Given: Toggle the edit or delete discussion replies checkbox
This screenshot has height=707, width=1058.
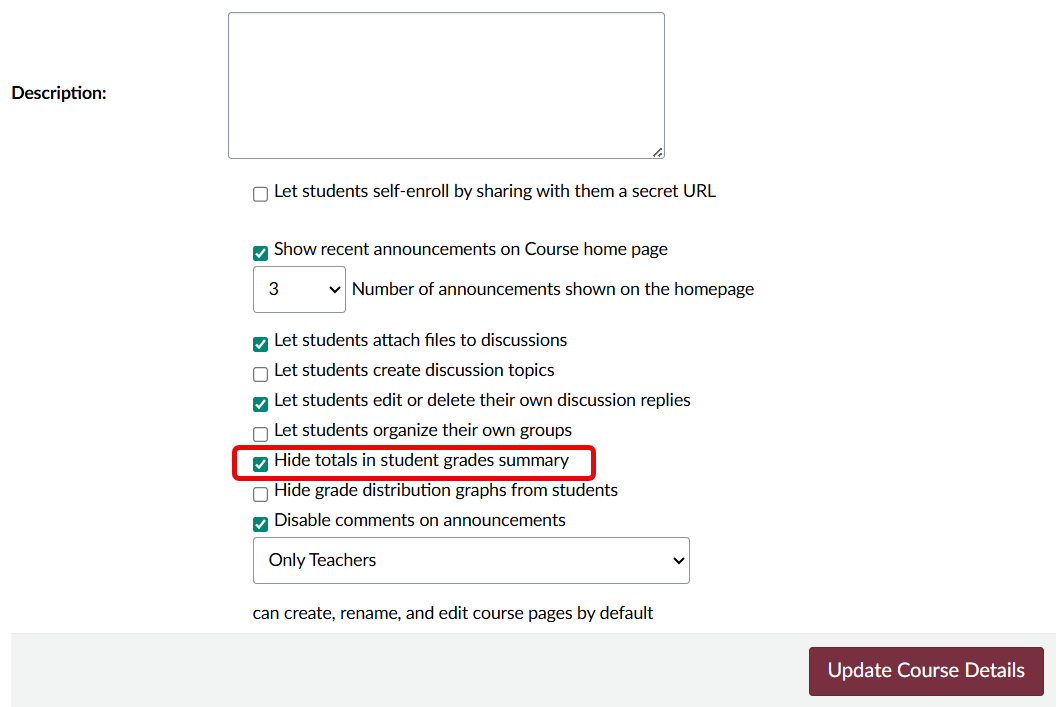Looking at the screenshot, I should [260, 404].
